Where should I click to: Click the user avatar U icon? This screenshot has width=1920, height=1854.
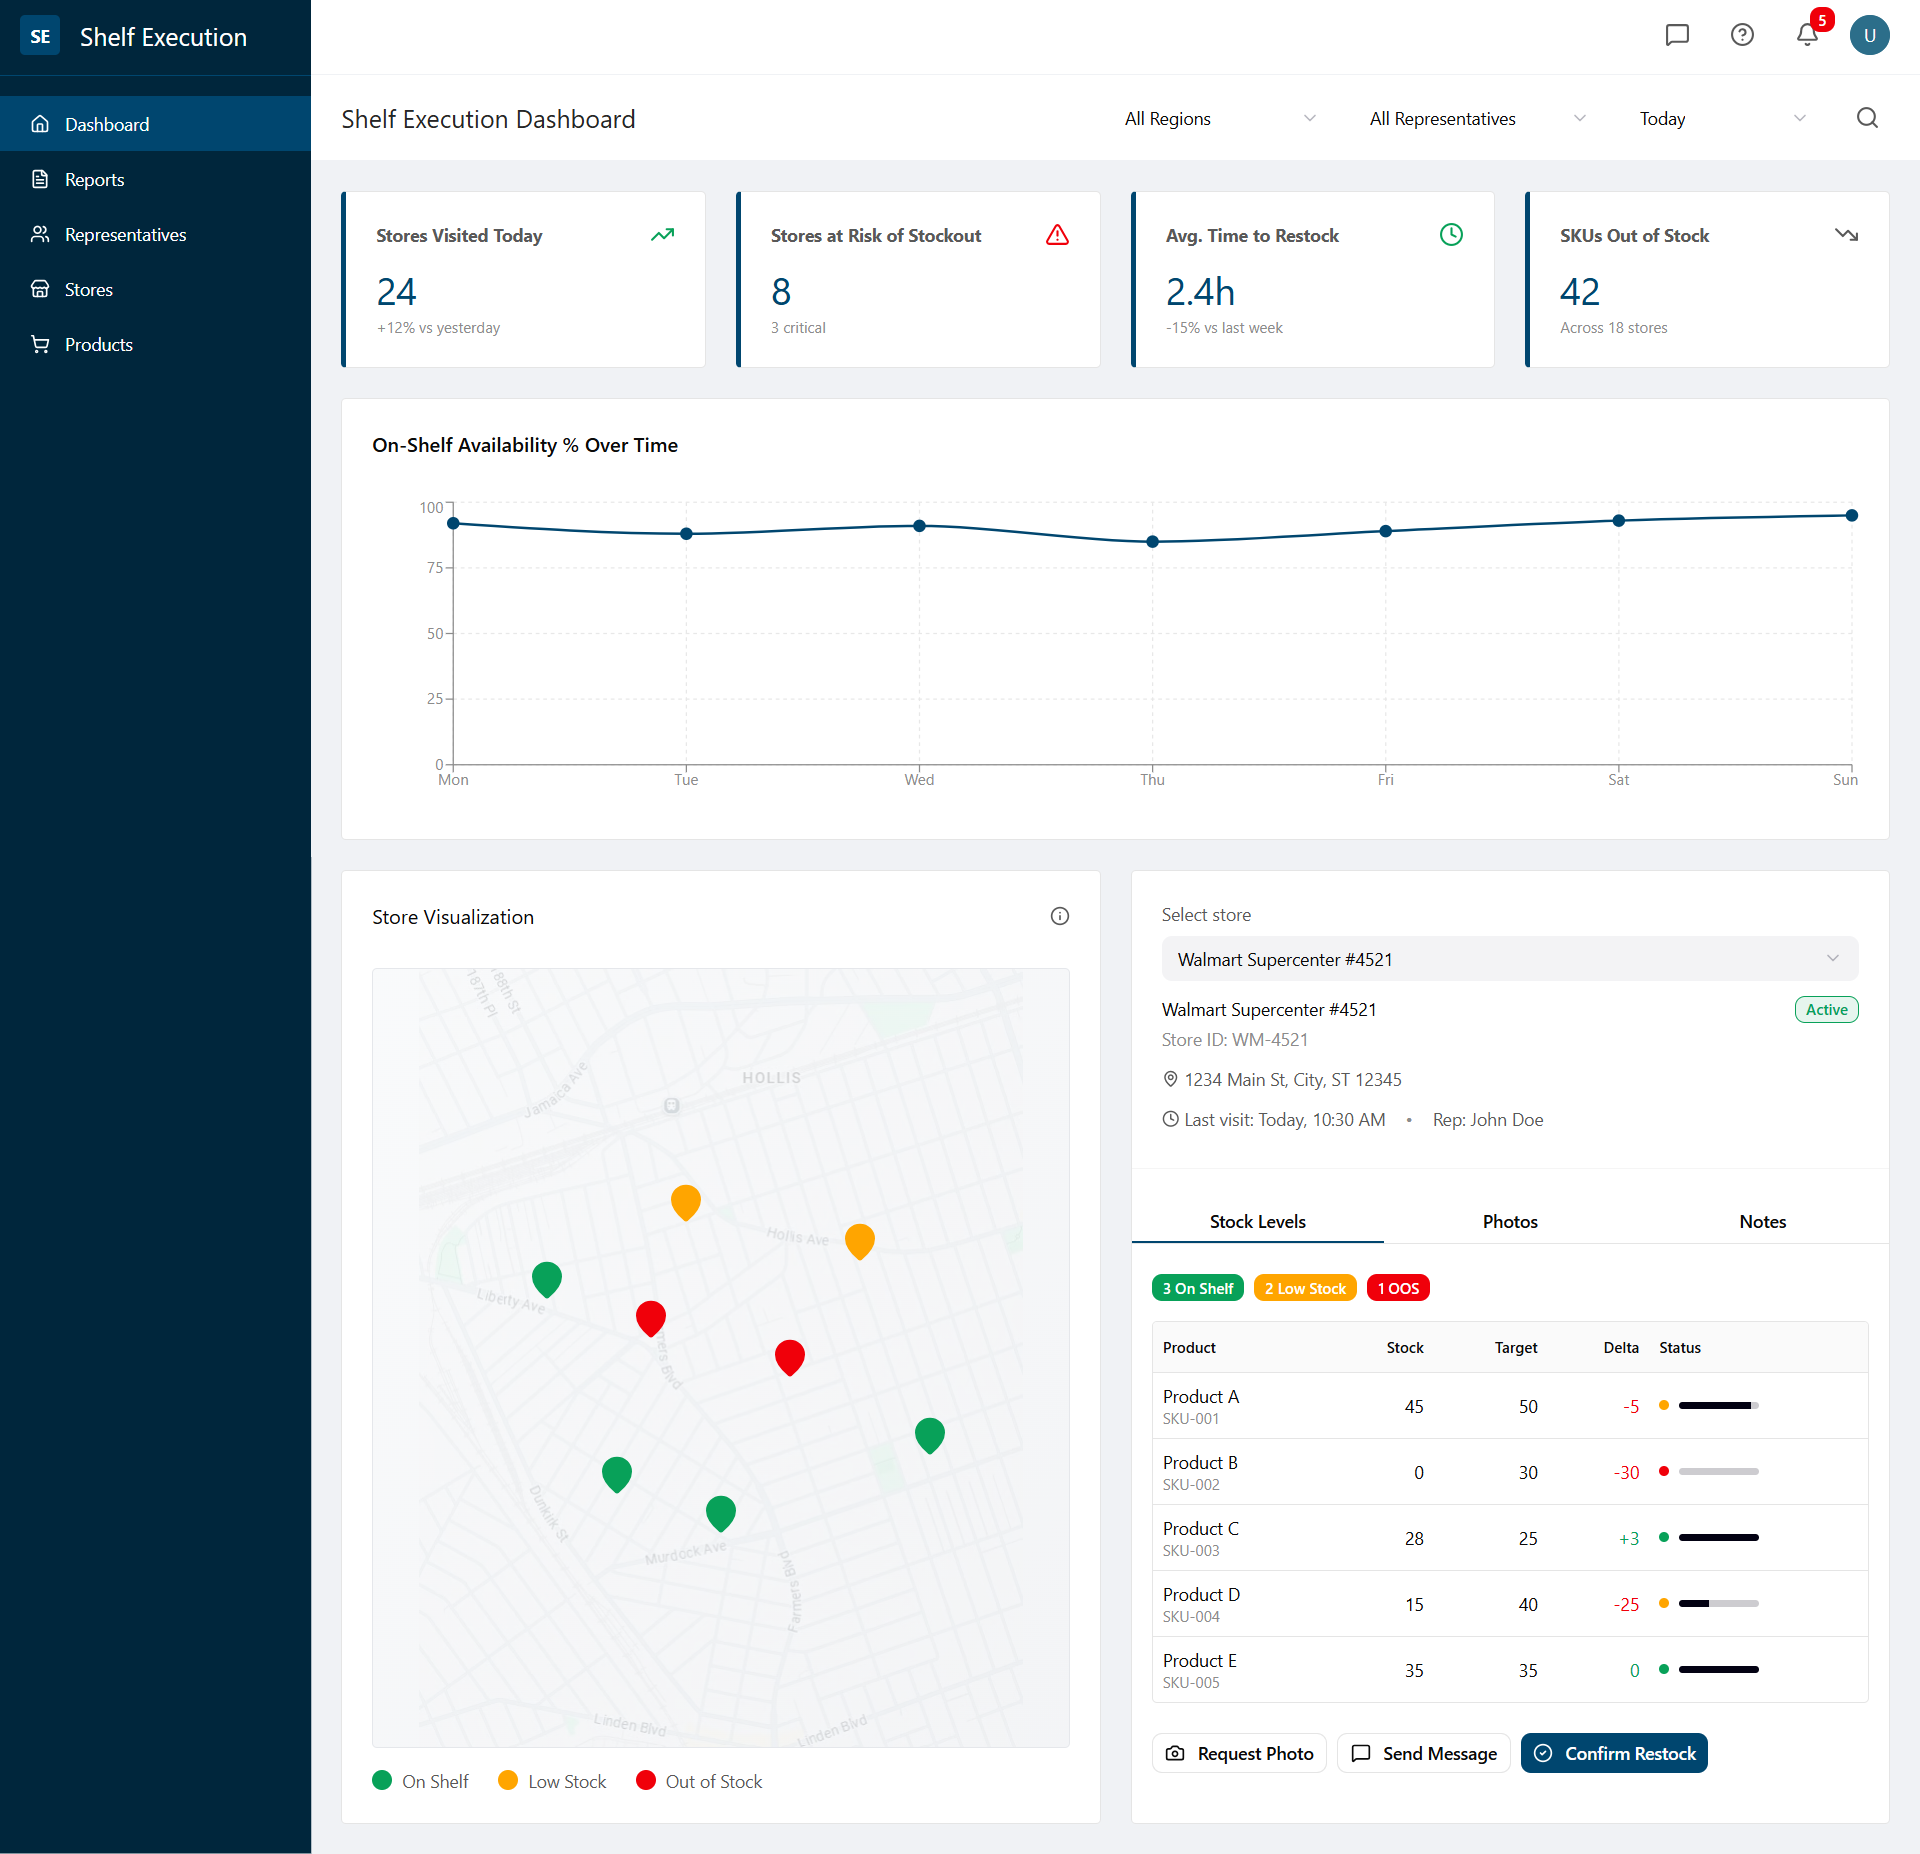click(1869, 35)
